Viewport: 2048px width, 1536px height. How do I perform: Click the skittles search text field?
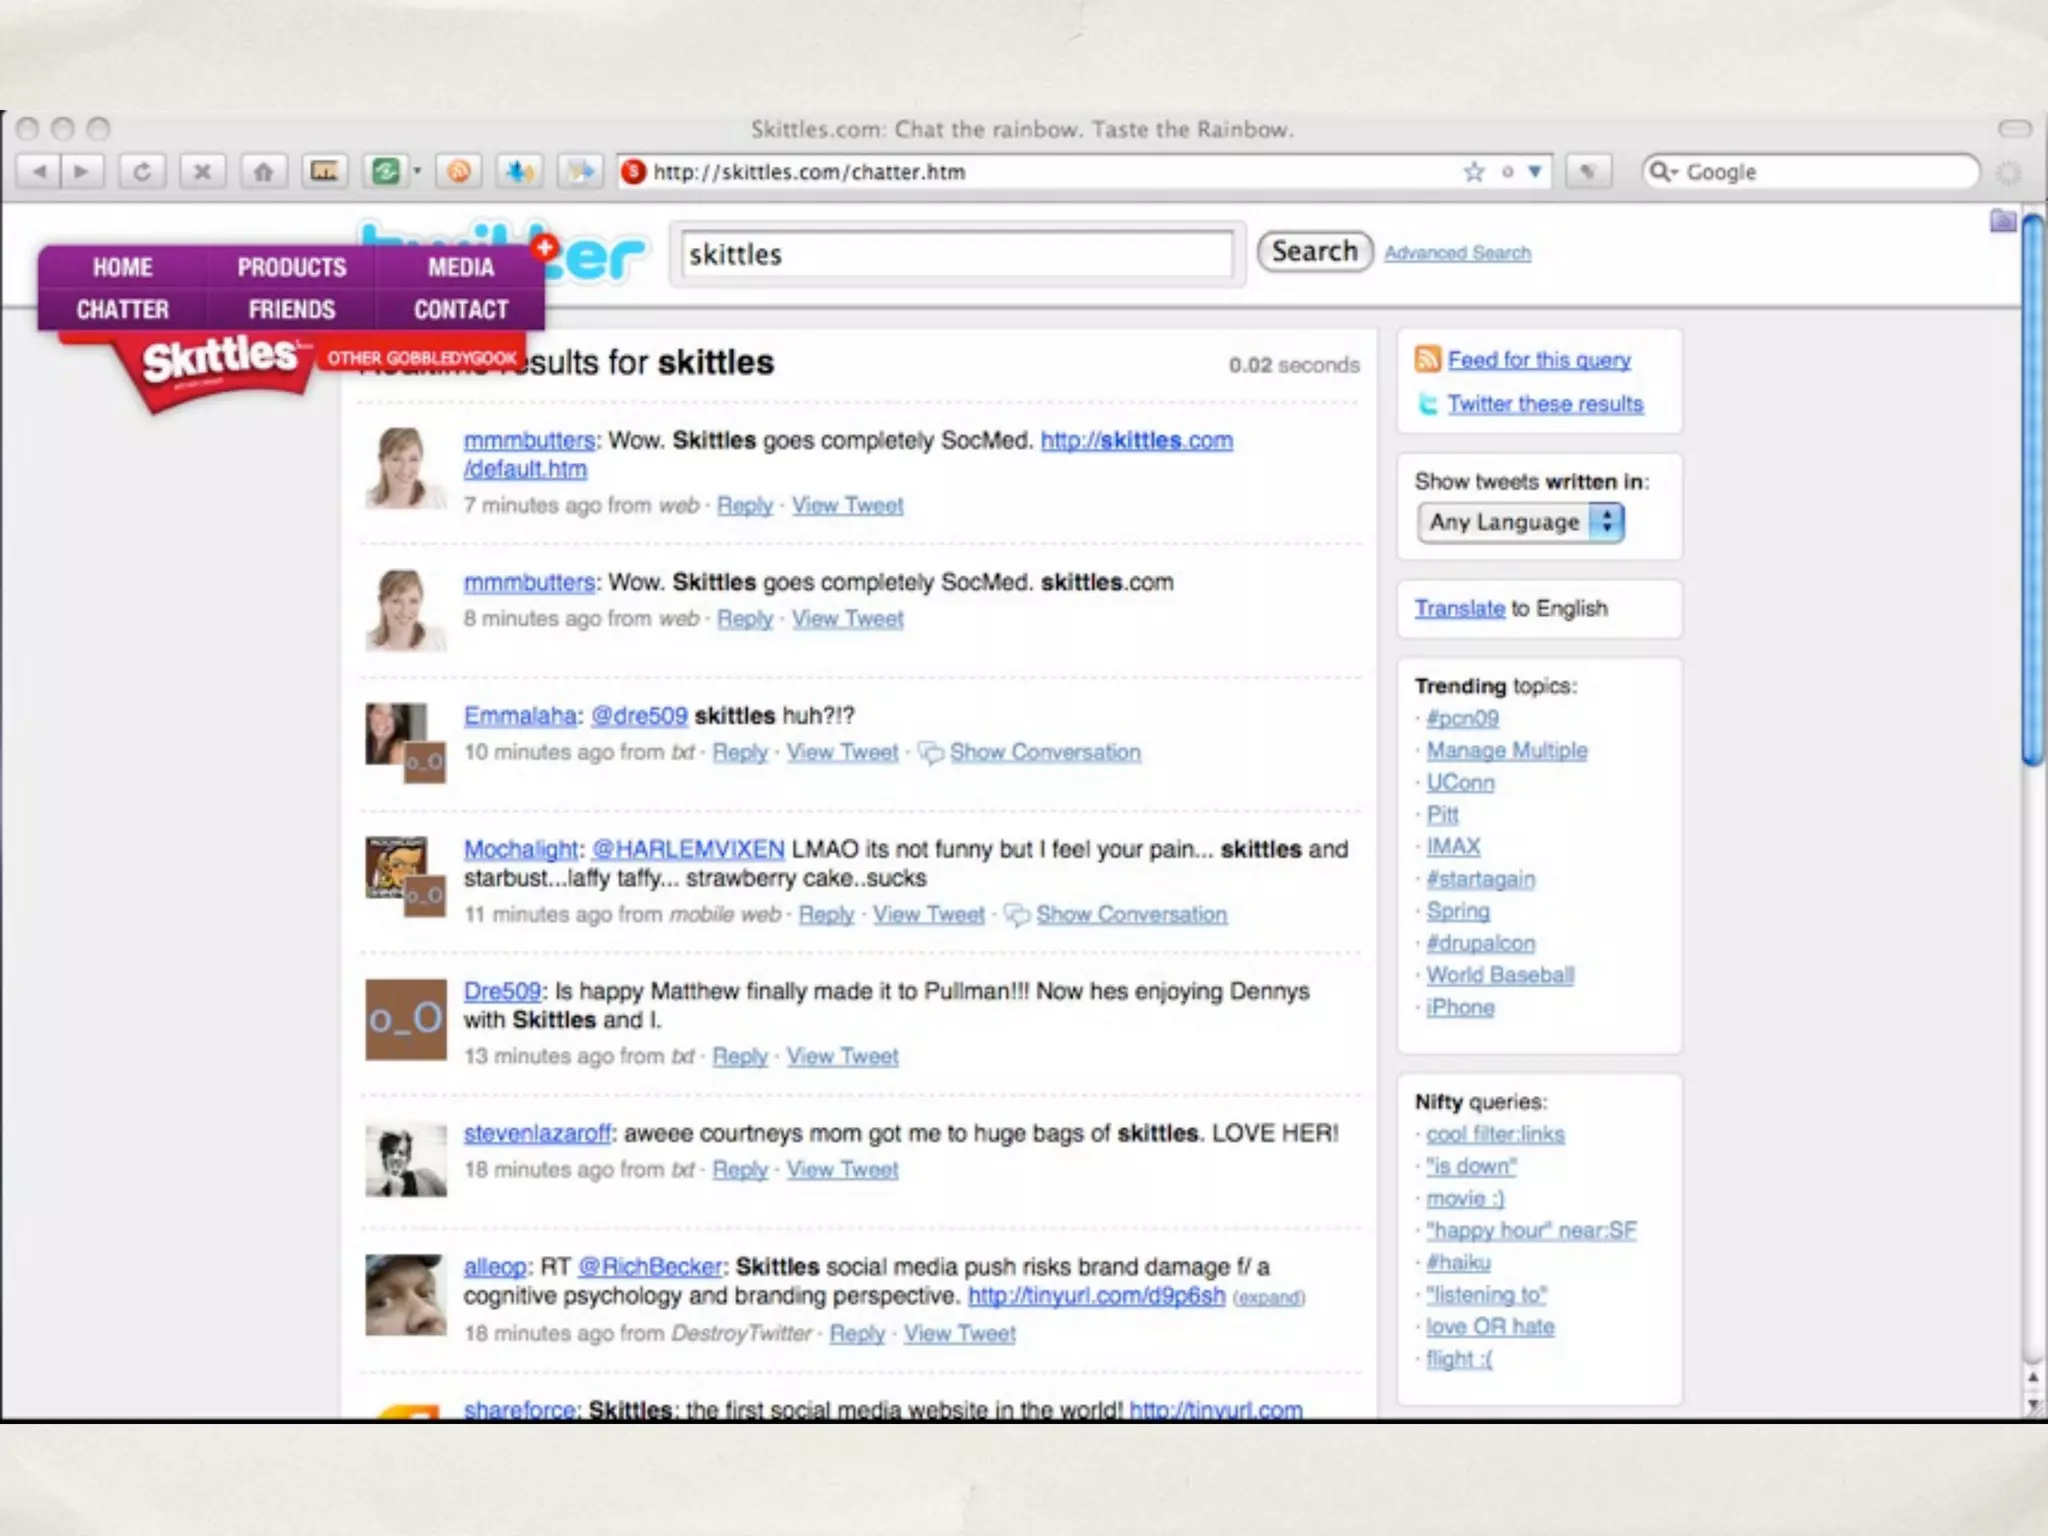[957, 254]
